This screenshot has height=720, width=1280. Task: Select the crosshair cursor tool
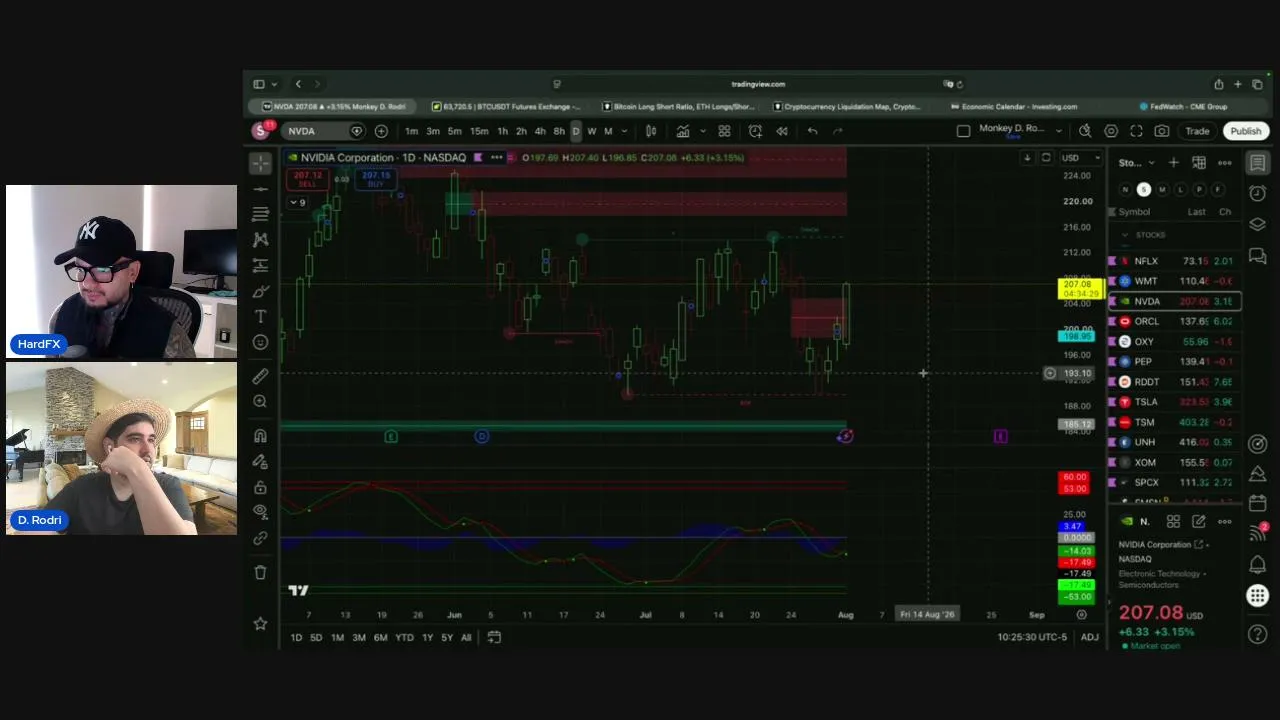[x=261, y=163]
